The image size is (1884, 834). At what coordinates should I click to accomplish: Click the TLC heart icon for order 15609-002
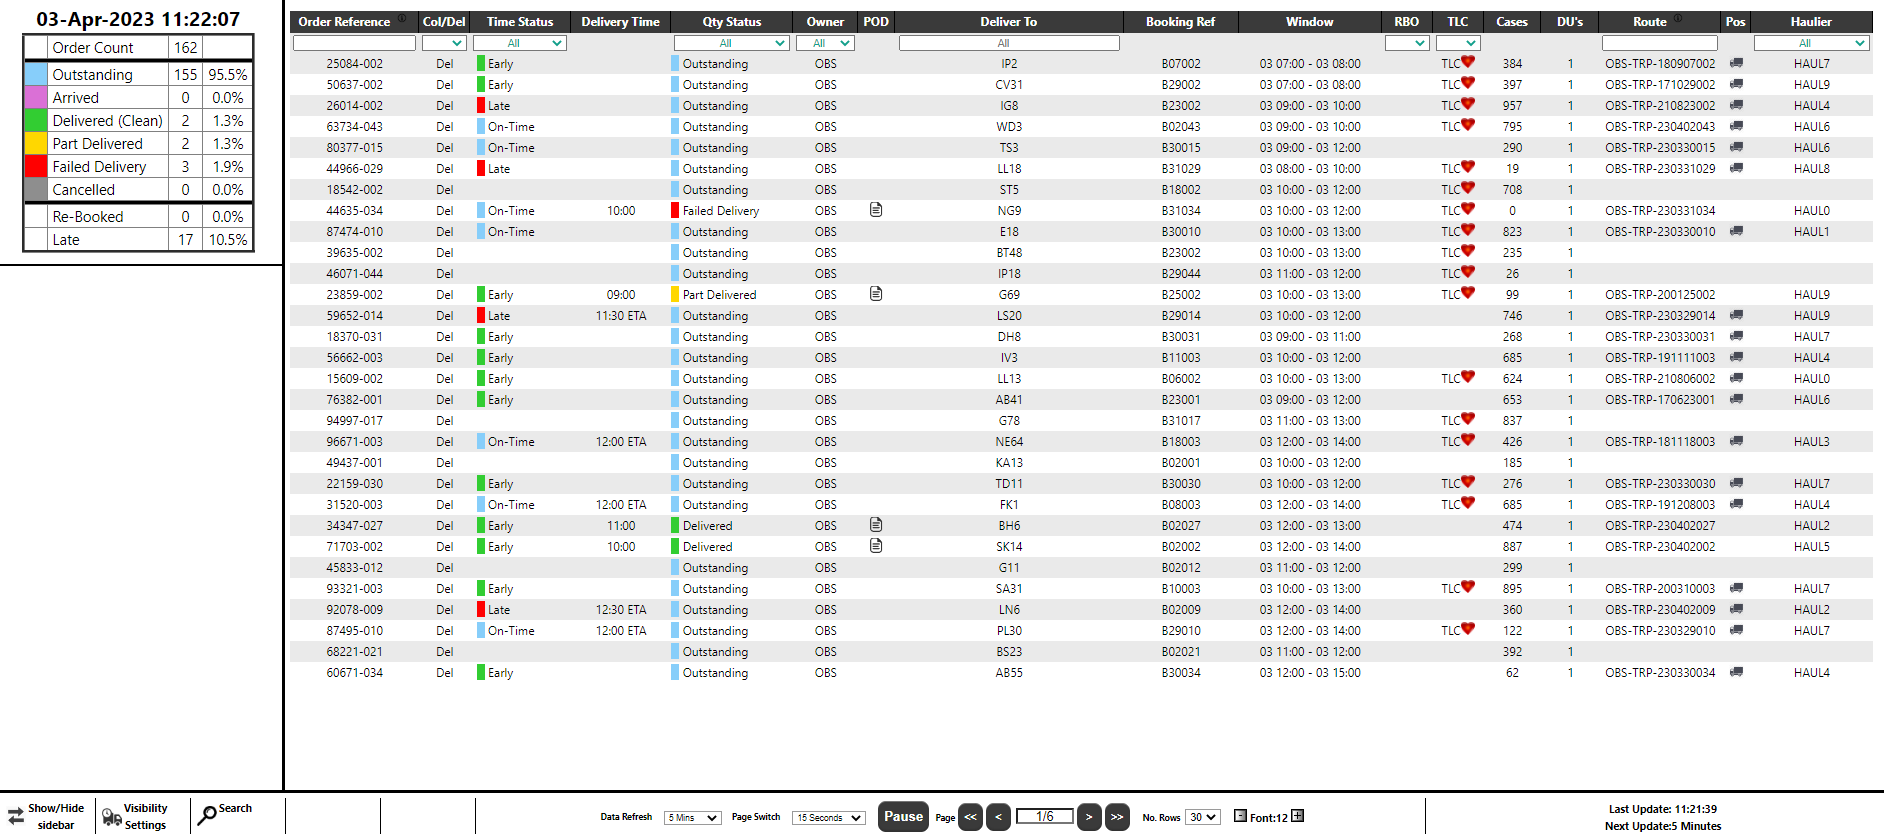pyautogui.click(x=1468, y=376)
